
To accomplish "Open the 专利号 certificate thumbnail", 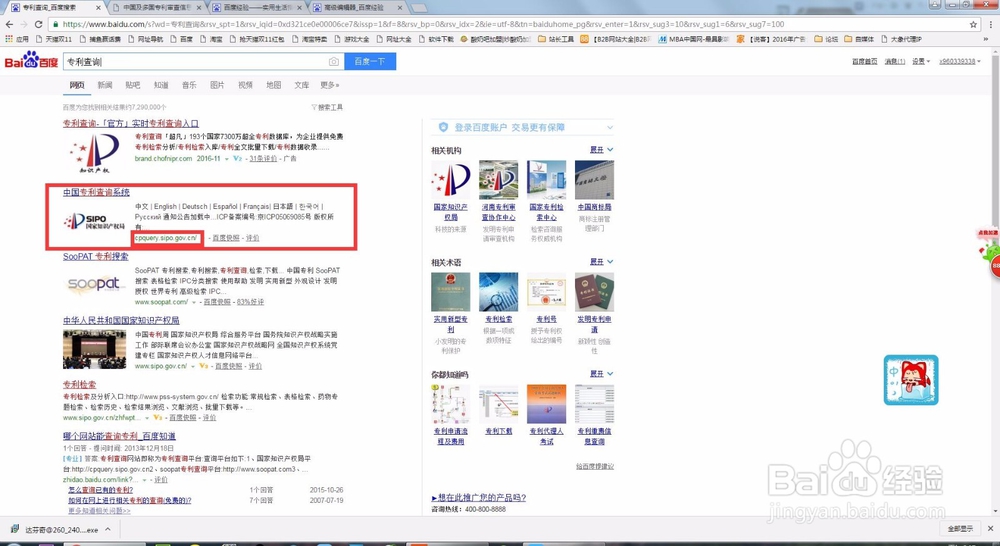I will pos(547,292).
